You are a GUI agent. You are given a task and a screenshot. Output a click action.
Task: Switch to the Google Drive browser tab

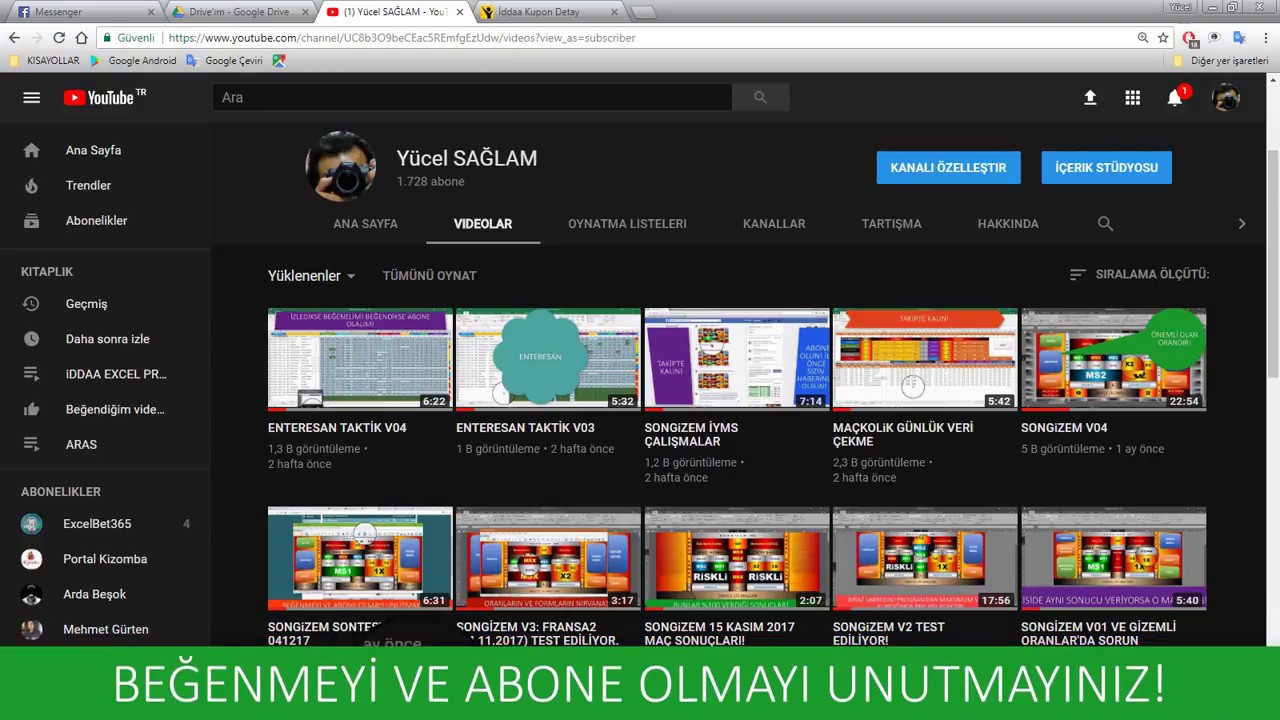(x=240, y=12)
